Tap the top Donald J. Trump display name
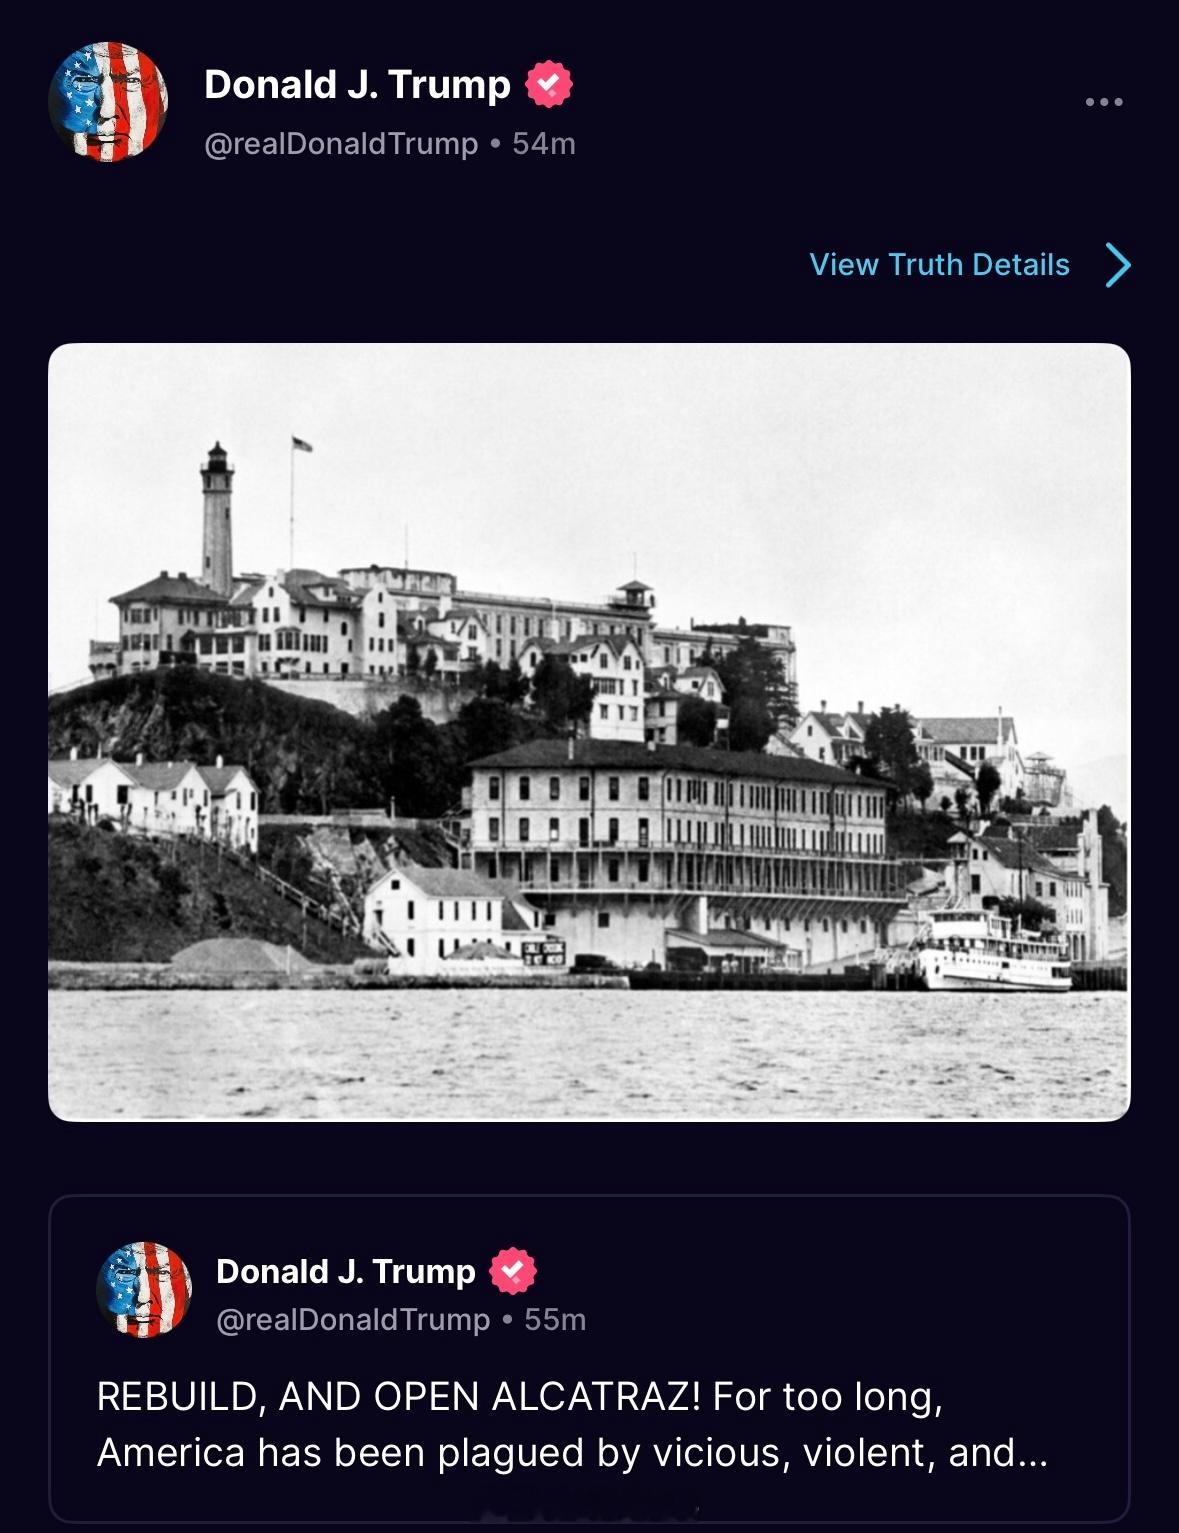Image resolution: width=1179 pixels, height=1533 pixels. pyautogui.click(x=357, y=85)
